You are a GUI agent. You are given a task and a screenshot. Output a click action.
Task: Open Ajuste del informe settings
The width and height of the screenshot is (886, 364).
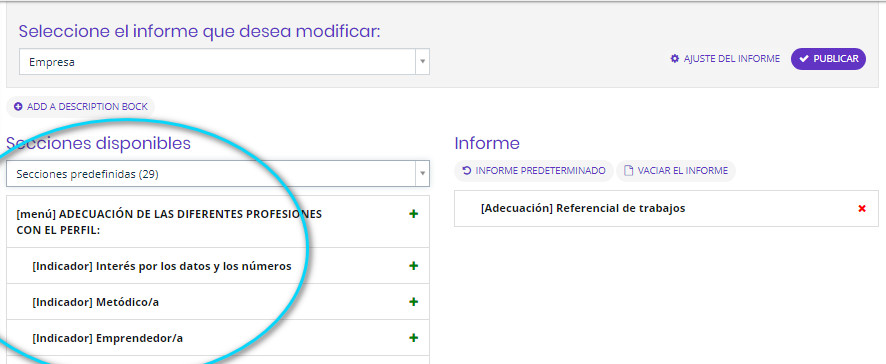(724, 59)
